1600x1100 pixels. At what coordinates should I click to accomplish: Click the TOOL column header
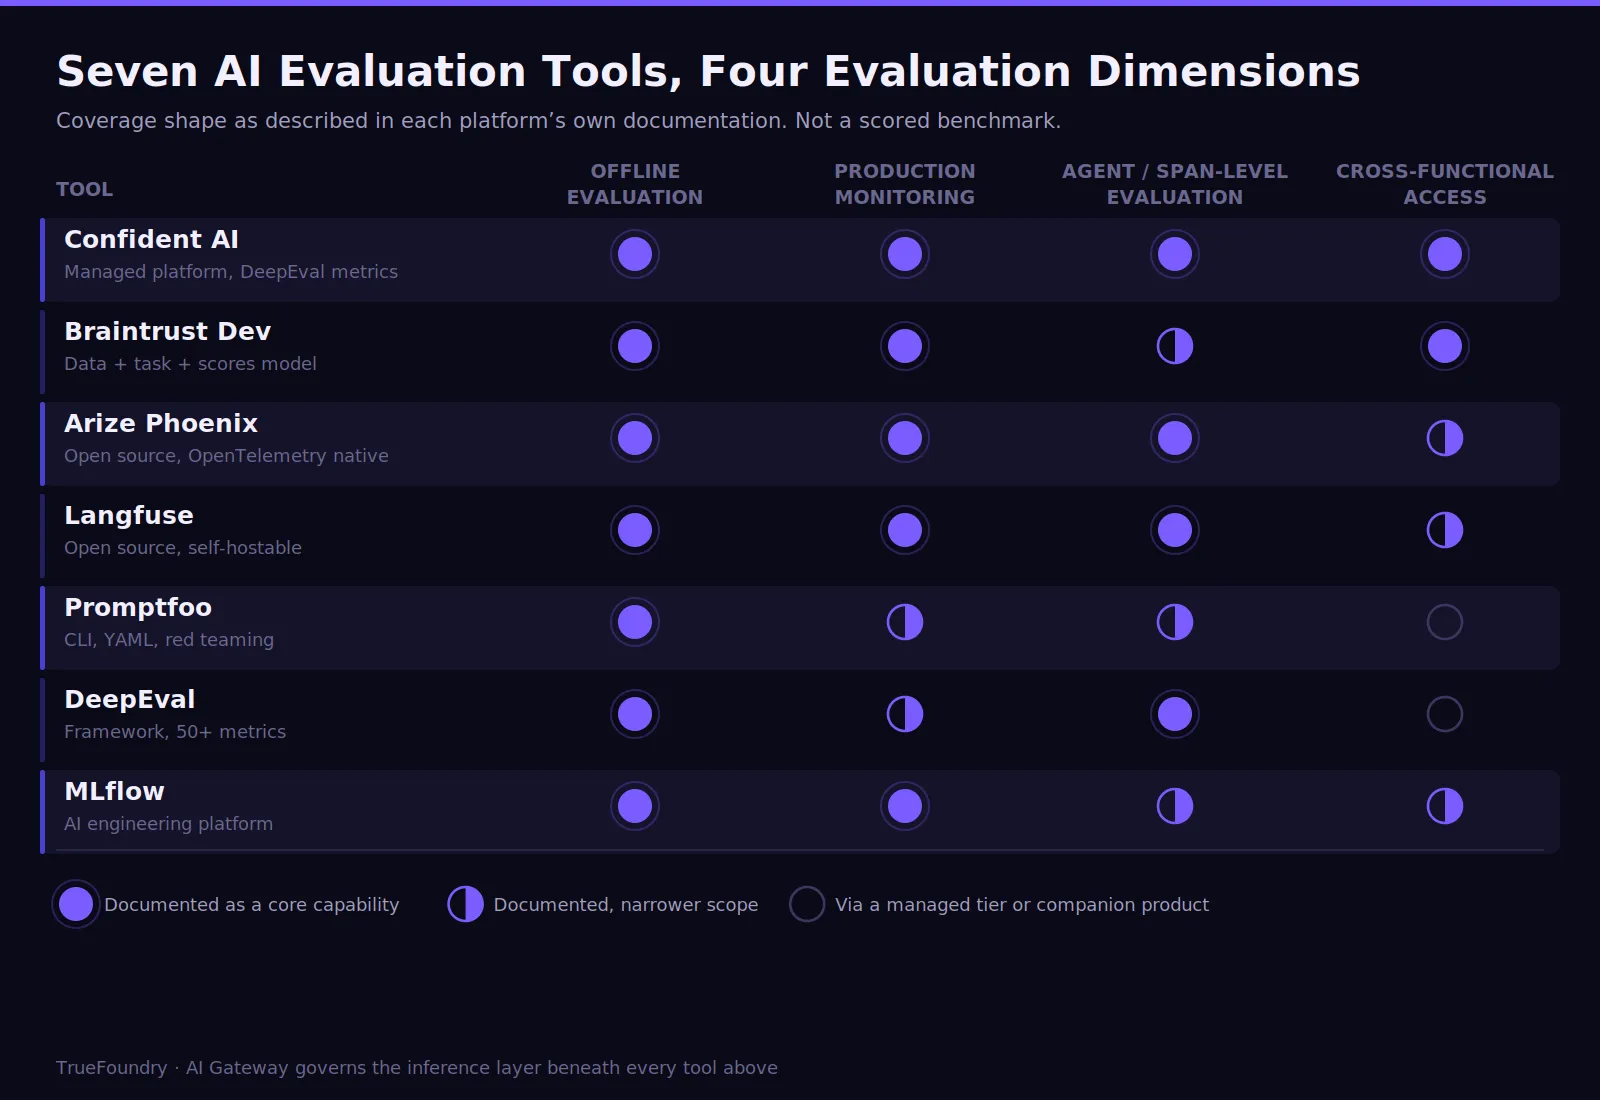pos(84,189)
